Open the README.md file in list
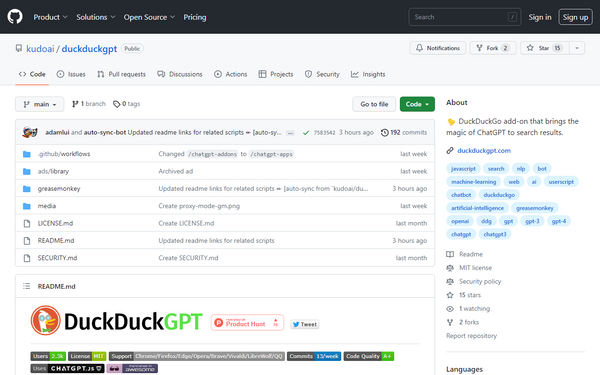Screen dimensions: 600x375 point(56,240)
